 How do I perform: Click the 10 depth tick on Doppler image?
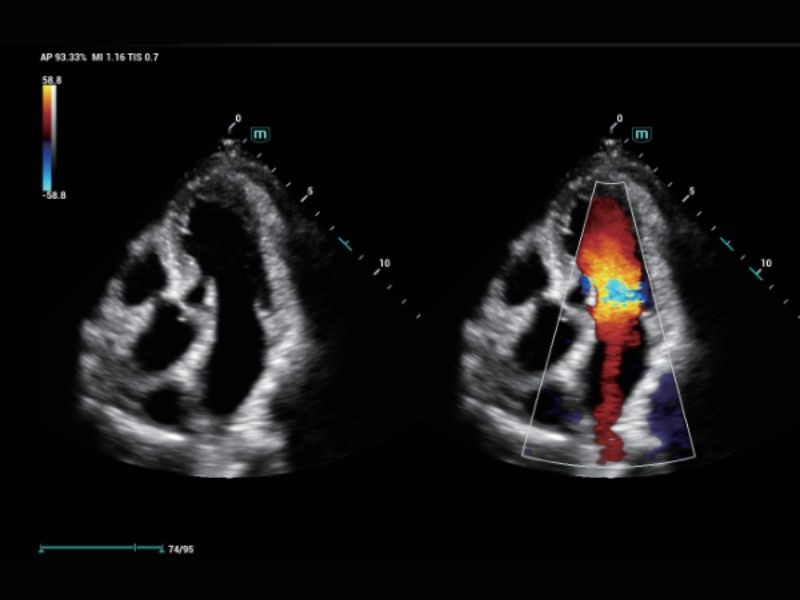[765, 265]
